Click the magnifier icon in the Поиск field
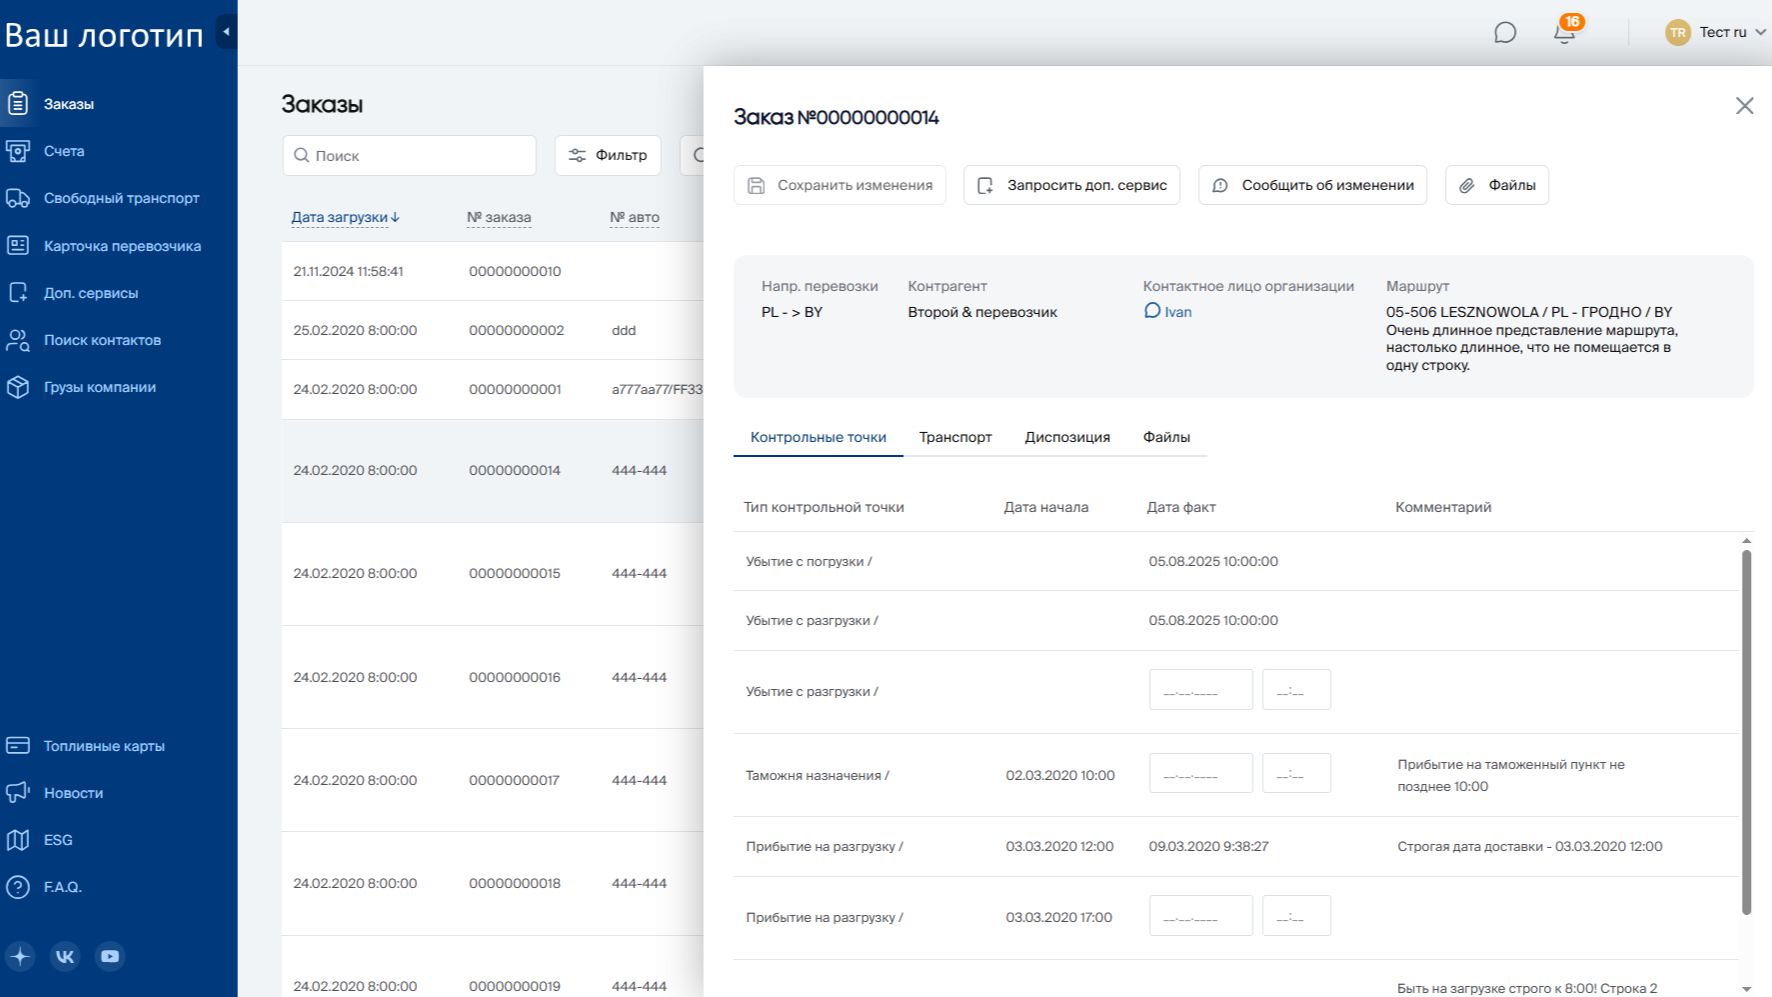 coord(301,155)
